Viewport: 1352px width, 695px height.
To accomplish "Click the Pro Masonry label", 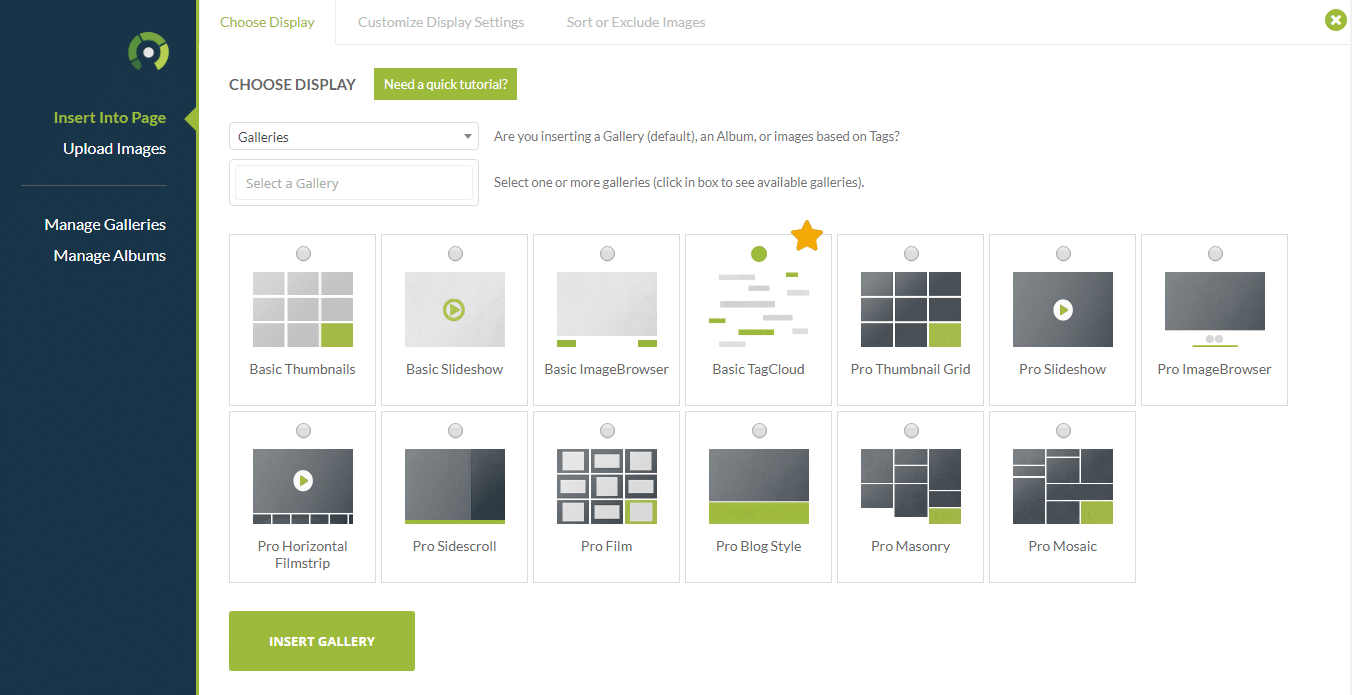I will (x=911, y=546).
